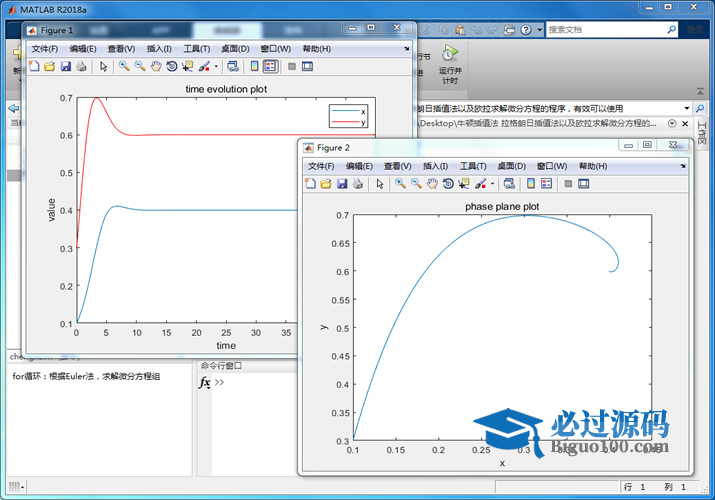The image size is (715, 500).
Task: Click Show Plot Tools icon in Figure 2
Action: coord(584,184)
